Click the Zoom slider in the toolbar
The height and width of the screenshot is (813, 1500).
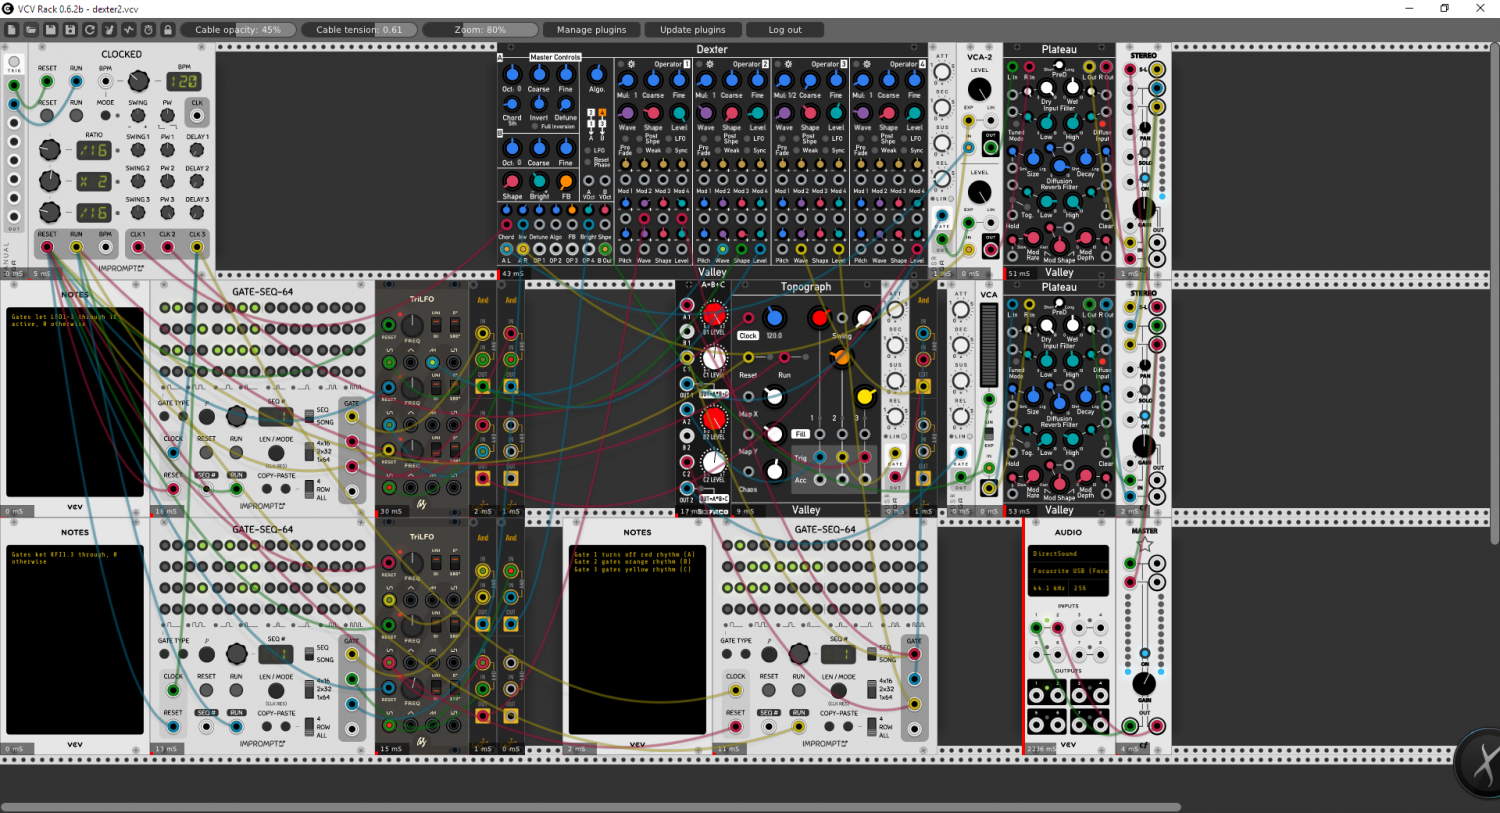(x=480, y=30)
